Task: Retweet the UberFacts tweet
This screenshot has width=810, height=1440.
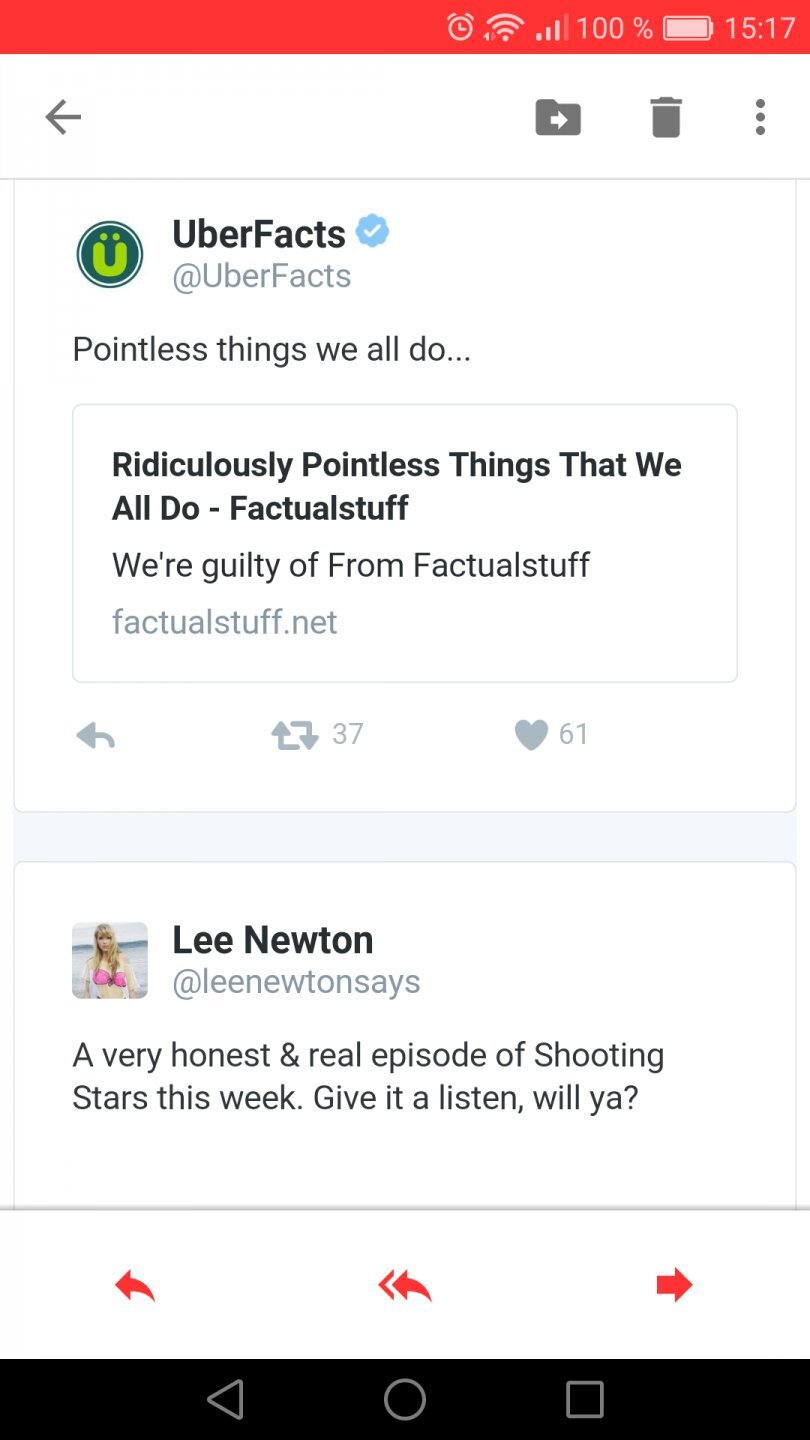Action: (295, 736)
